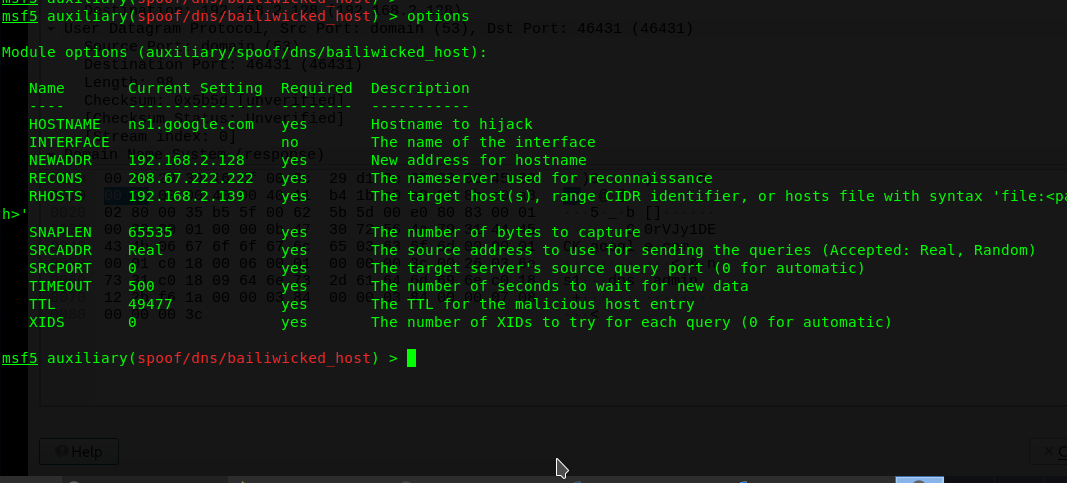Click the SNAPLEN value 65535
This screenshot has height=483, width=1067.
pyautogui.click(x=150, y=232)
